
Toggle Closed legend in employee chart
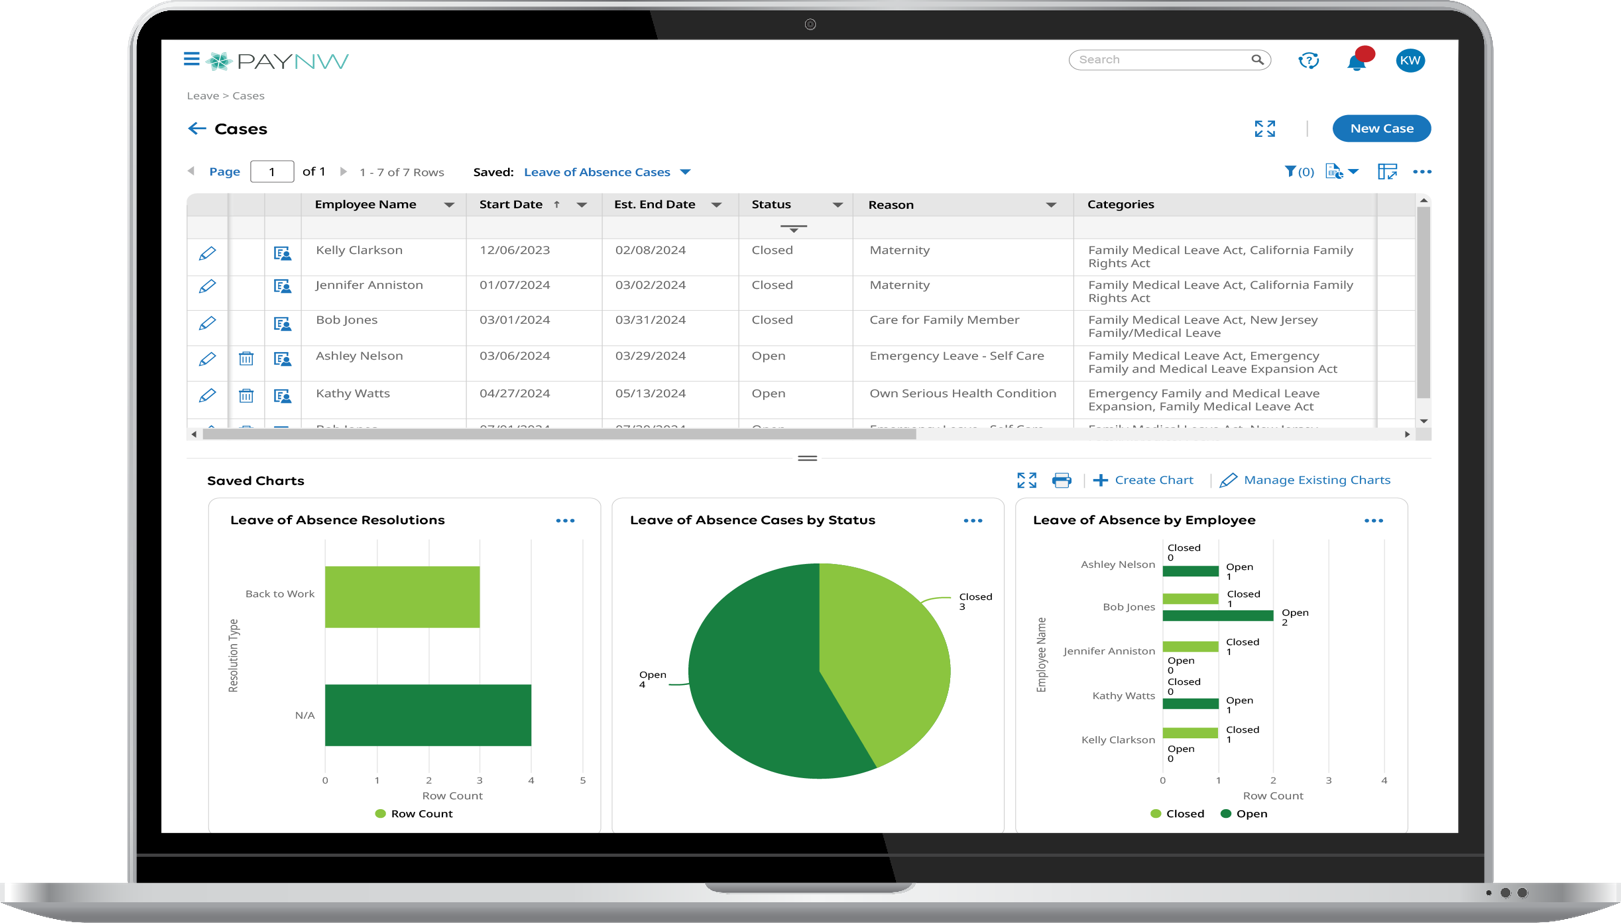pos(1177,814)
